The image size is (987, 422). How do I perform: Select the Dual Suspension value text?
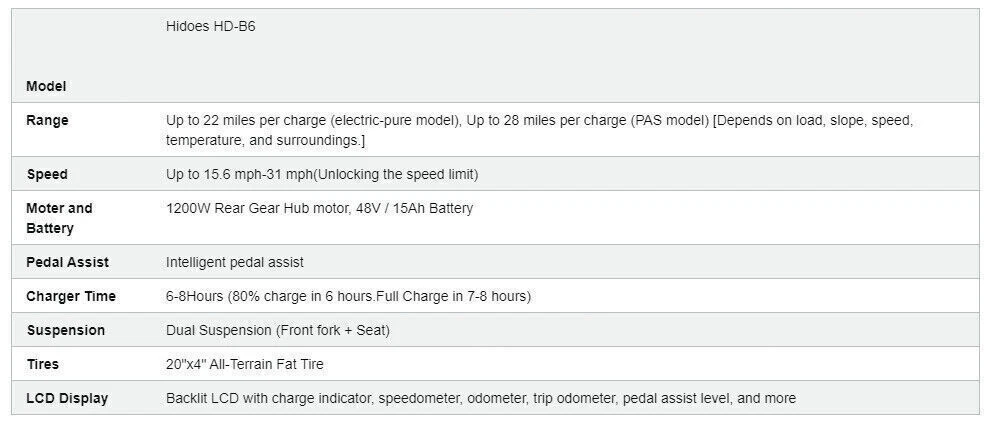tap(278, 330)
